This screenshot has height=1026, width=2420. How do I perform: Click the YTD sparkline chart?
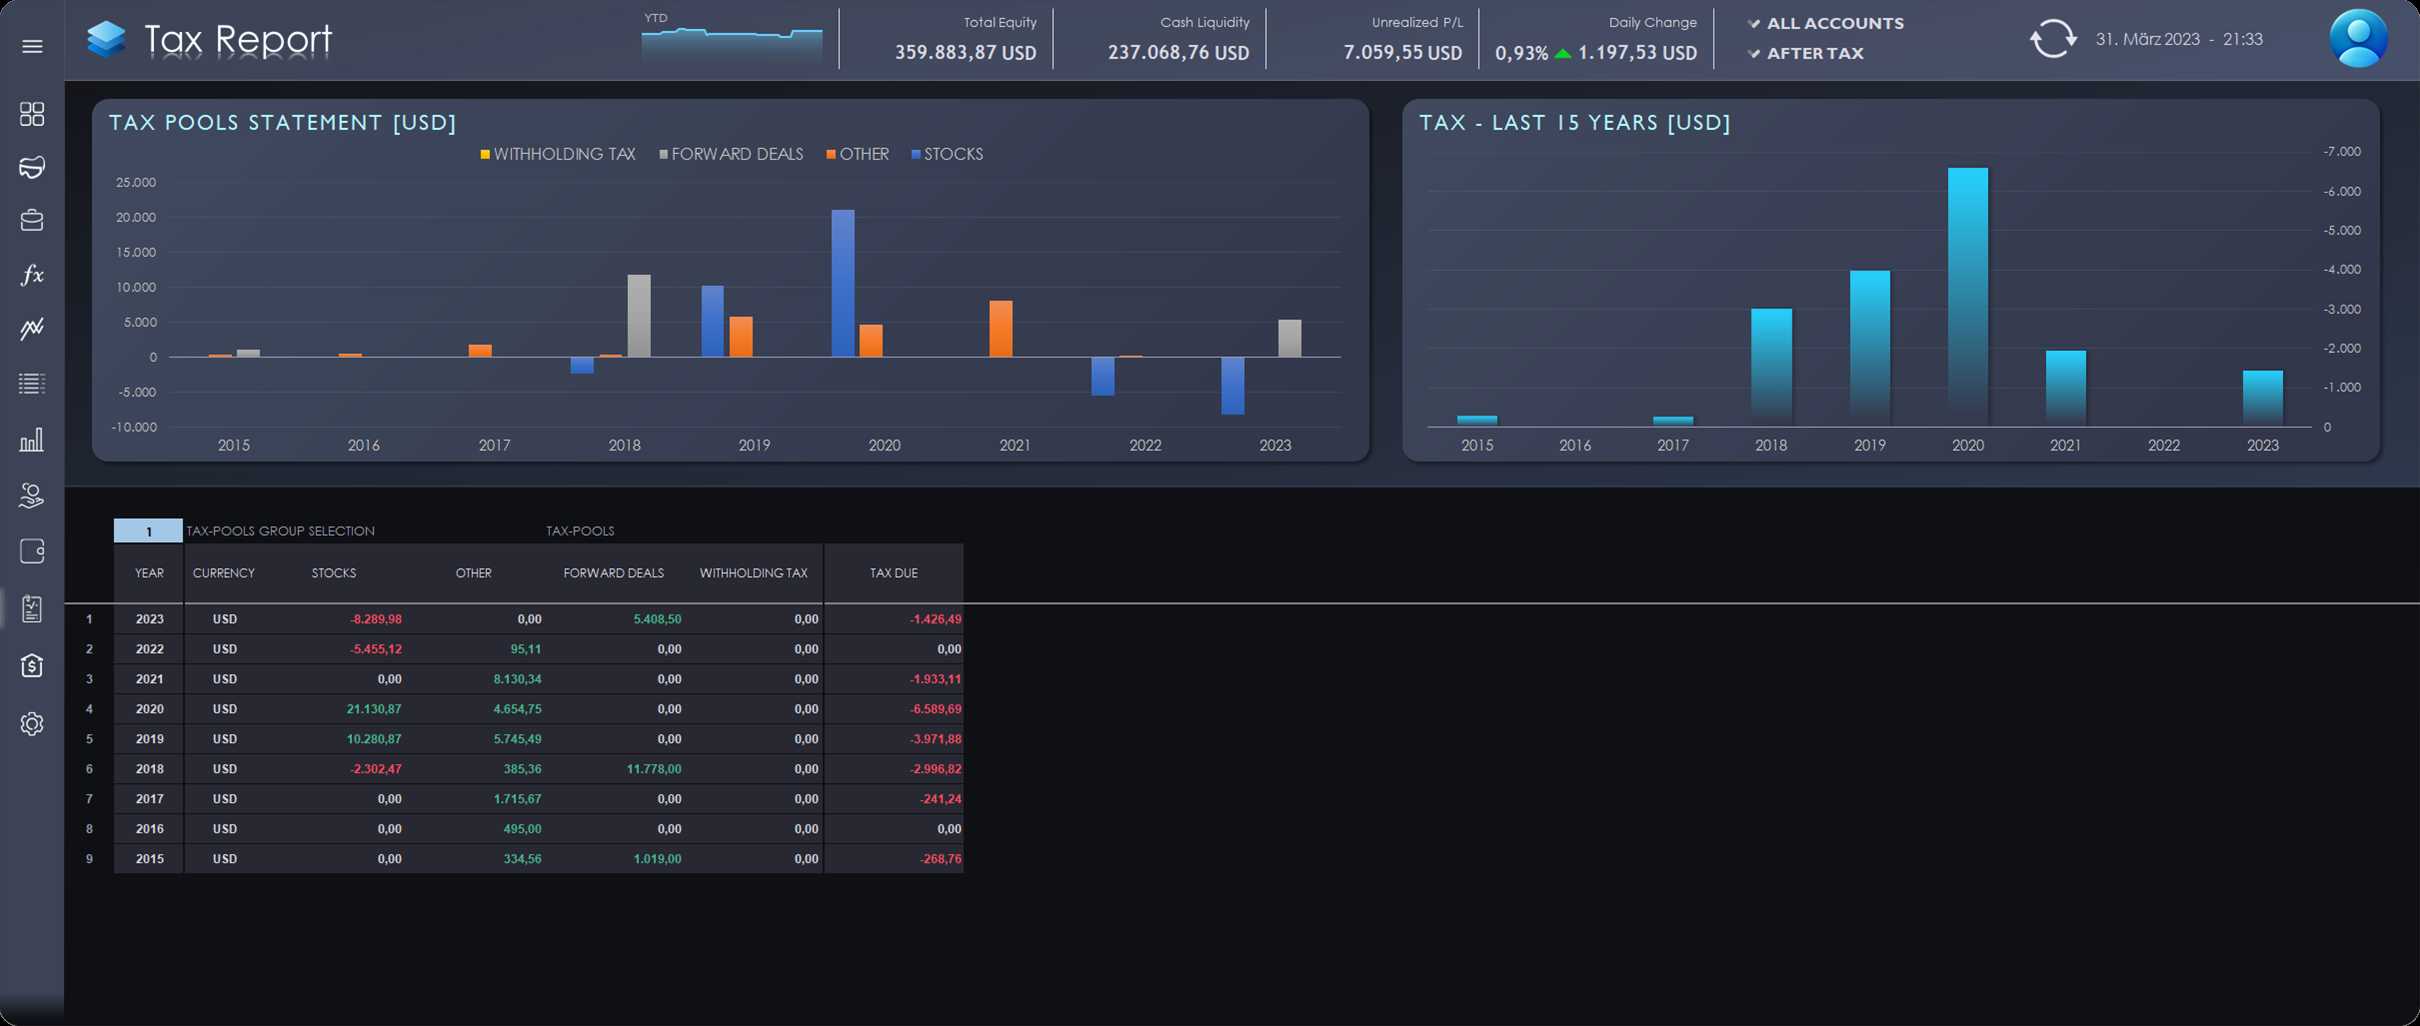coord(732,46)
